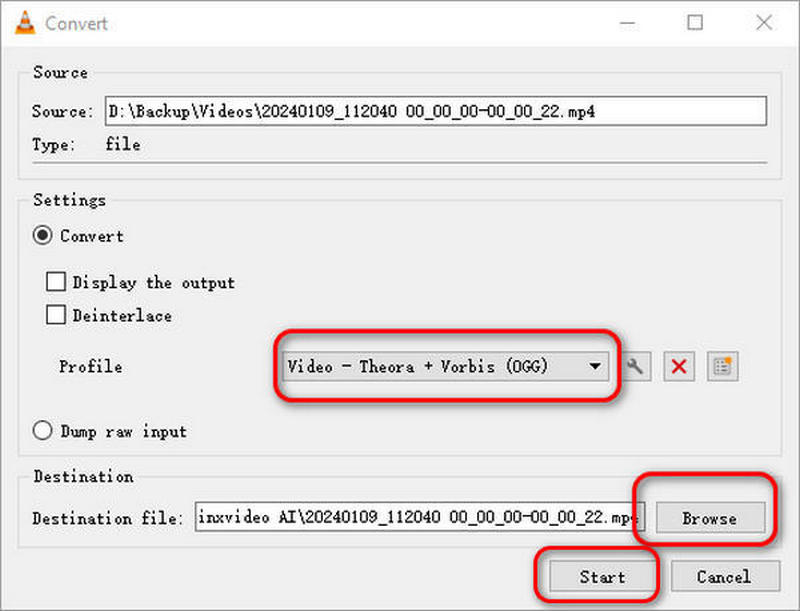
Task: Choose the Dump raw input option
Action: 43,431
